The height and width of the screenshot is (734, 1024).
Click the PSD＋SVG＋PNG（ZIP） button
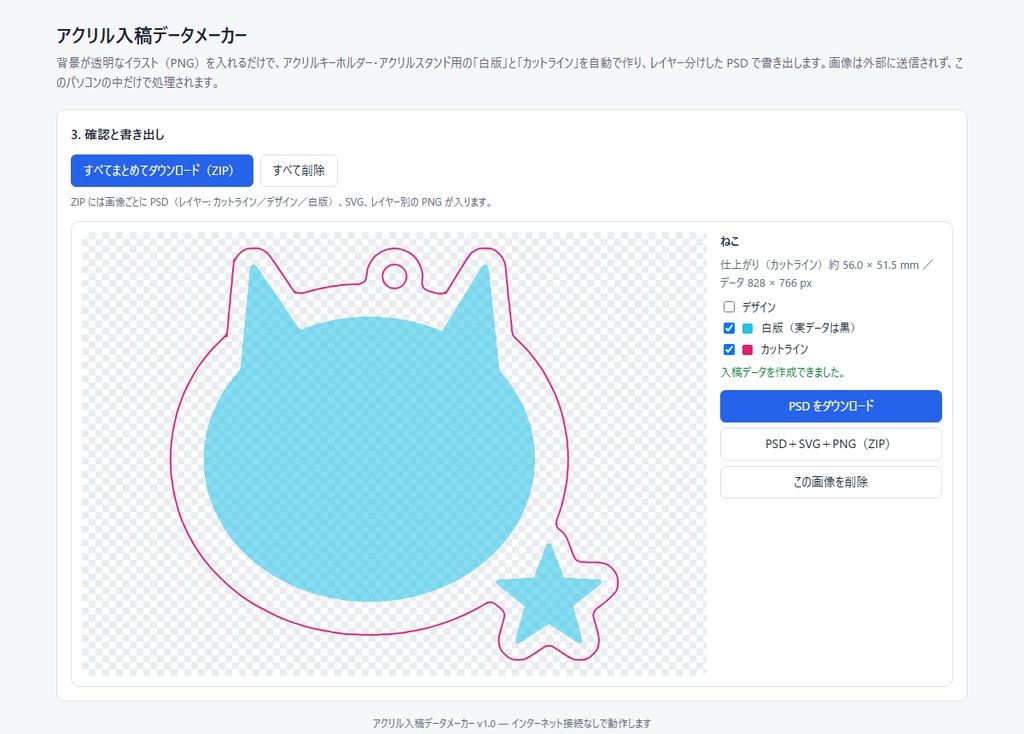click(831, 444)
